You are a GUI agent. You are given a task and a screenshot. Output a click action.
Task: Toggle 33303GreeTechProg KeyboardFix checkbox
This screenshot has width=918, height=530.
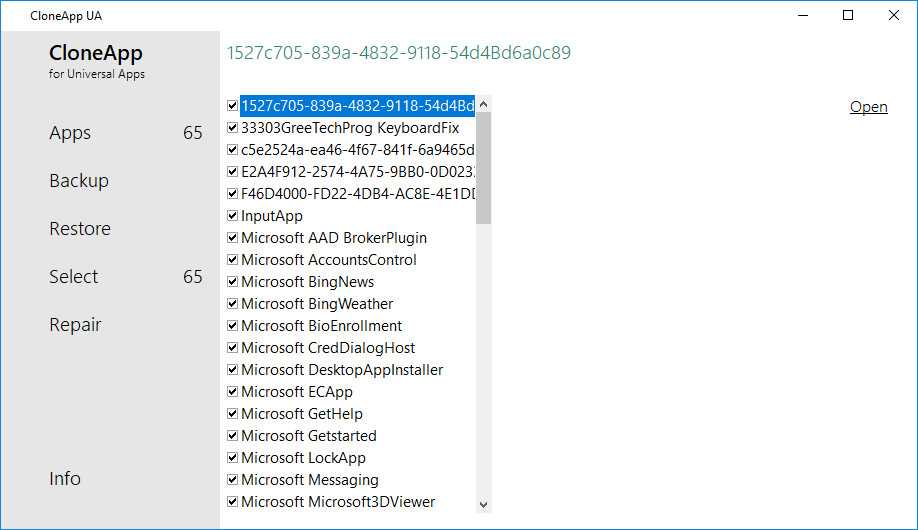point(233,128)
